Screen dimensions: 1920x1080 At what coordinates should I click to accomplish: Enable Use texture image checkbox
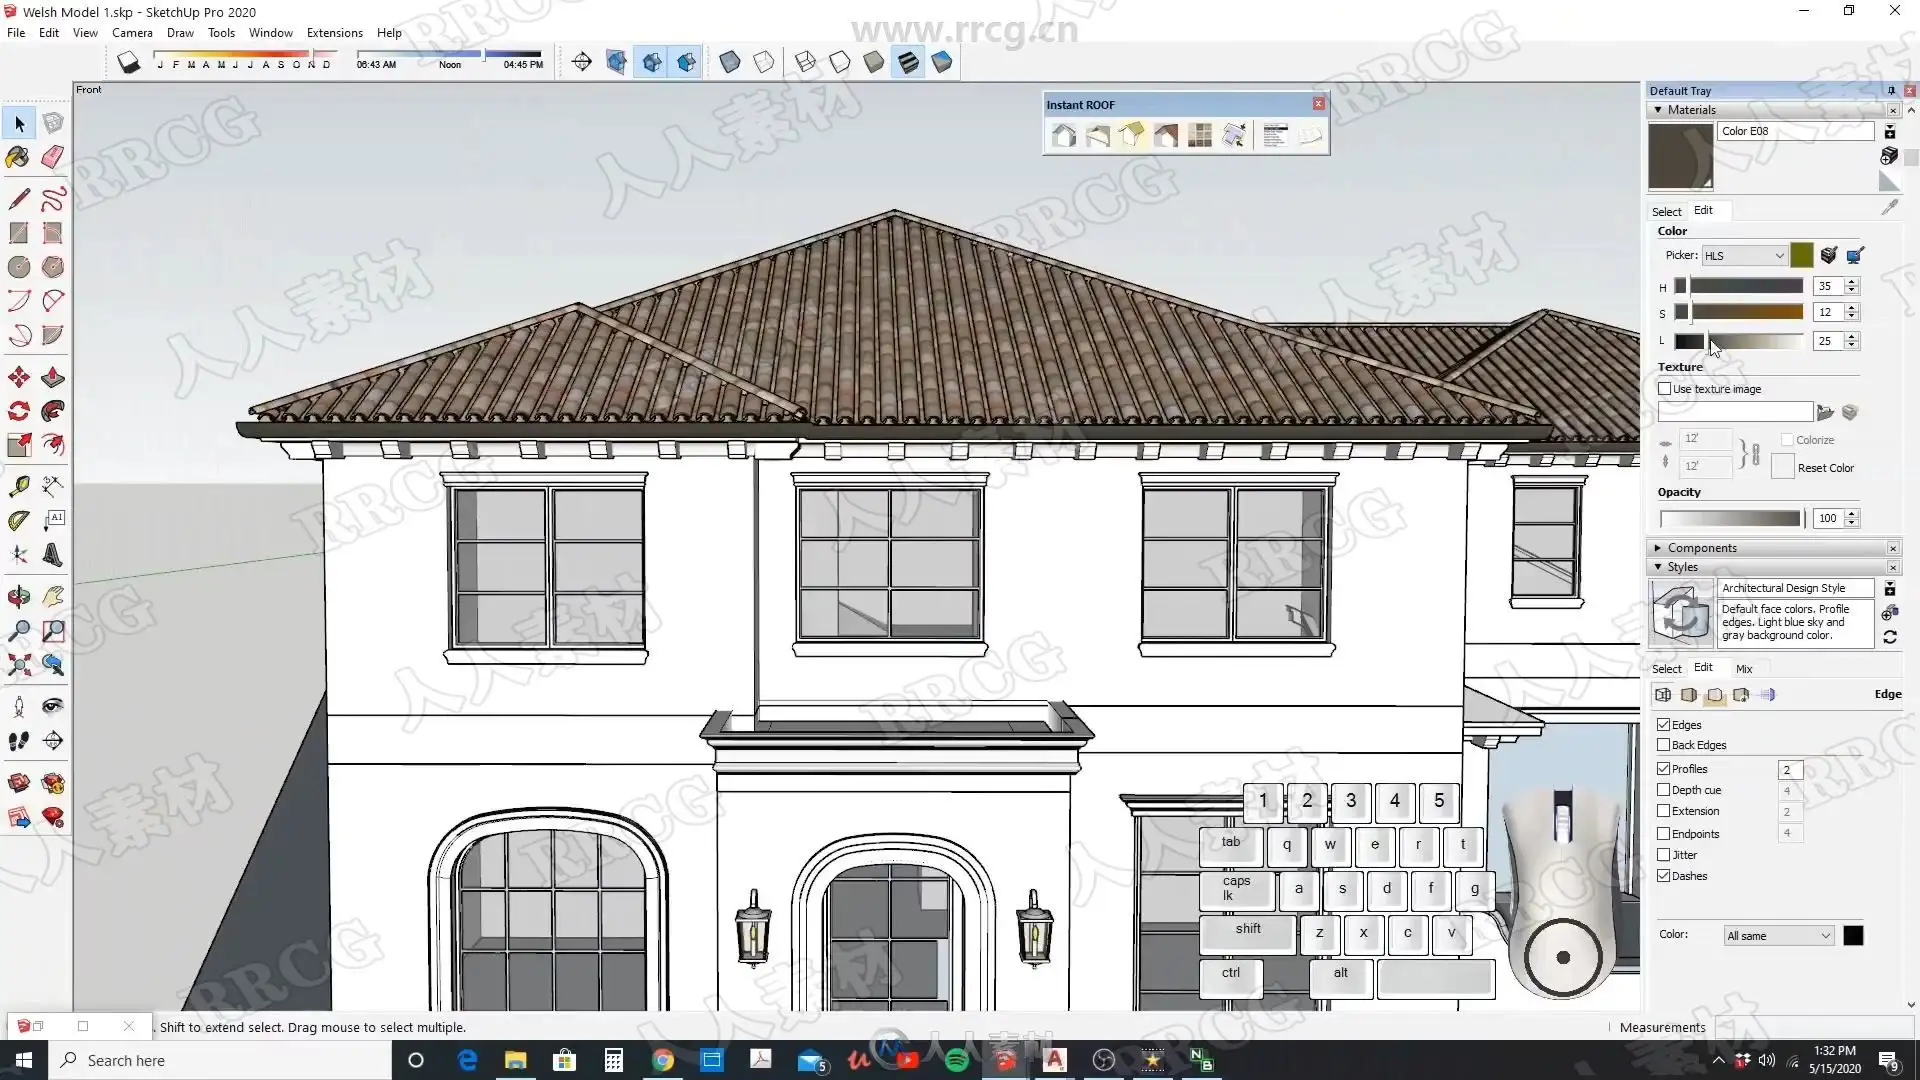point(1665,389)
